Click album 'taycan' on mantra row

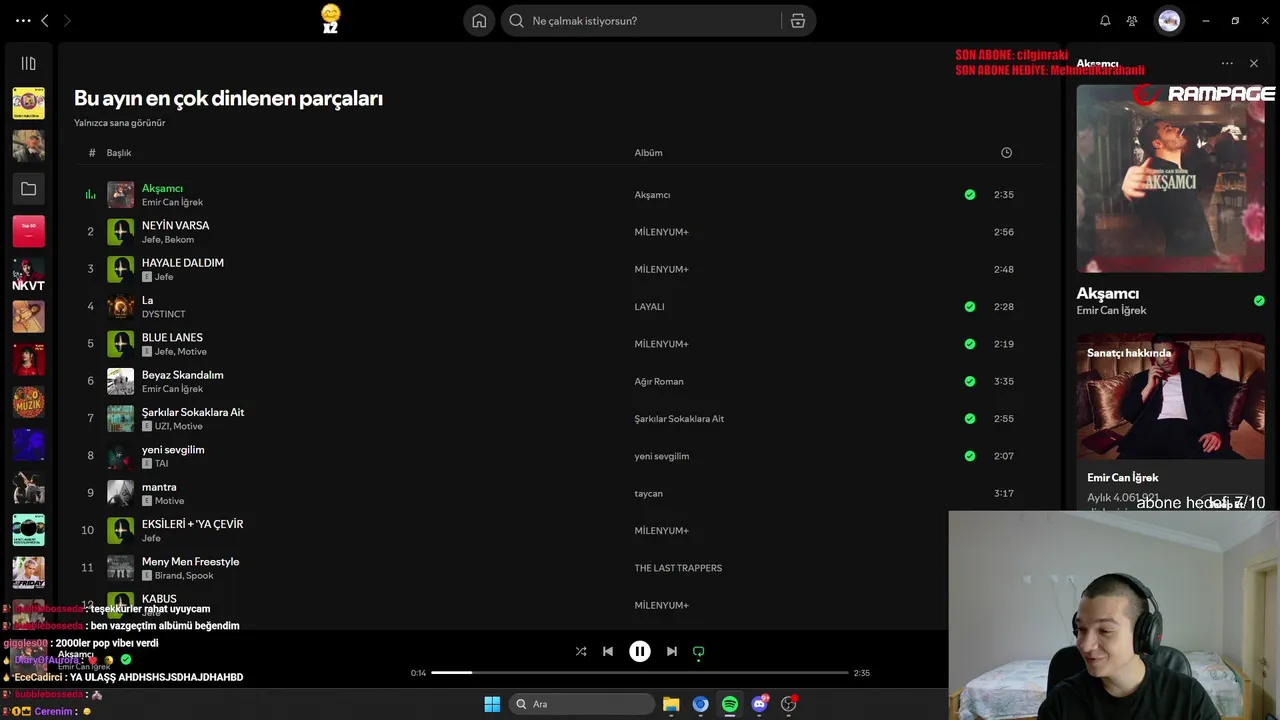[x=648, y=493]
